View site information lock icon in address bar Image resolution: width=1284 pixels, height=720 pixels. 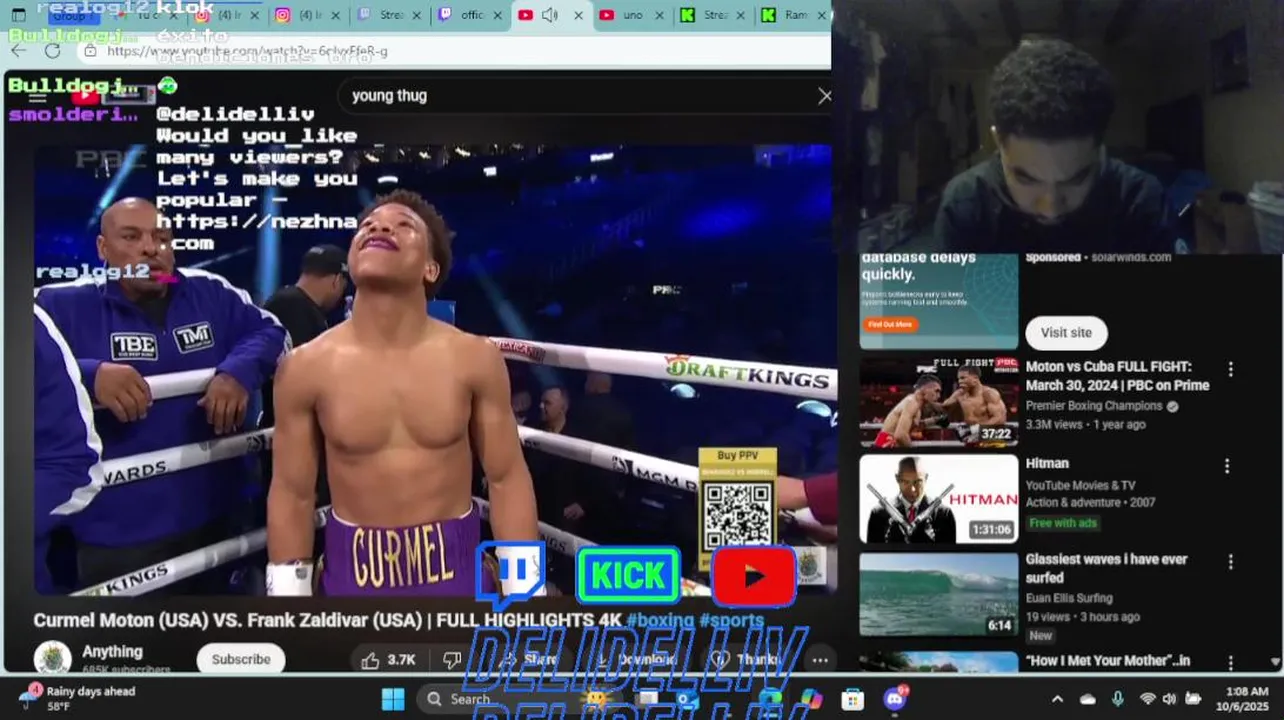pos(90,51)
